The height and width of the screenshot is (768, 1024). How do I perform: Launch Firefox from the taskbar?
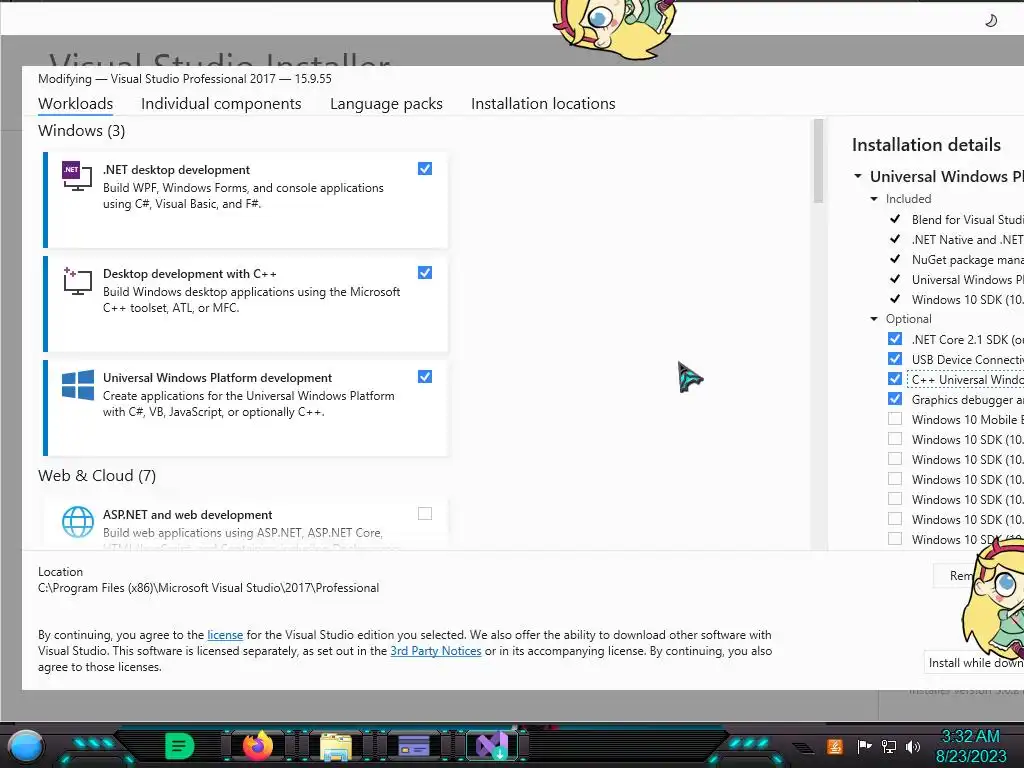[x=257, y=746]
